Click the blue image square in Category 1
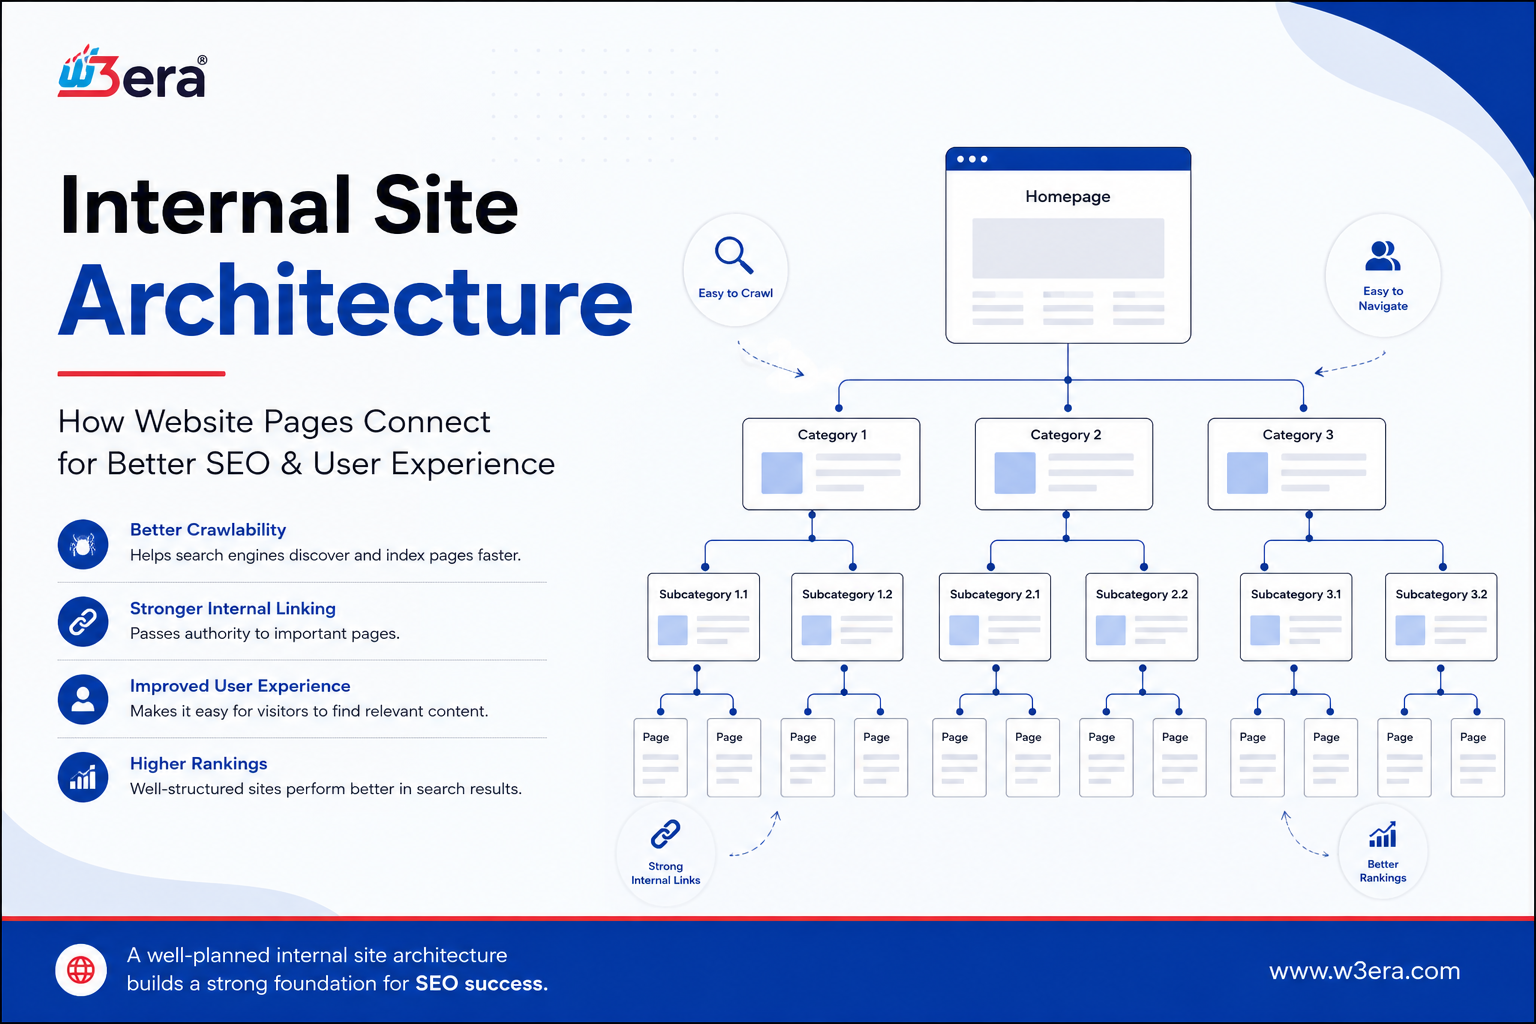 [x=782, y=473]
